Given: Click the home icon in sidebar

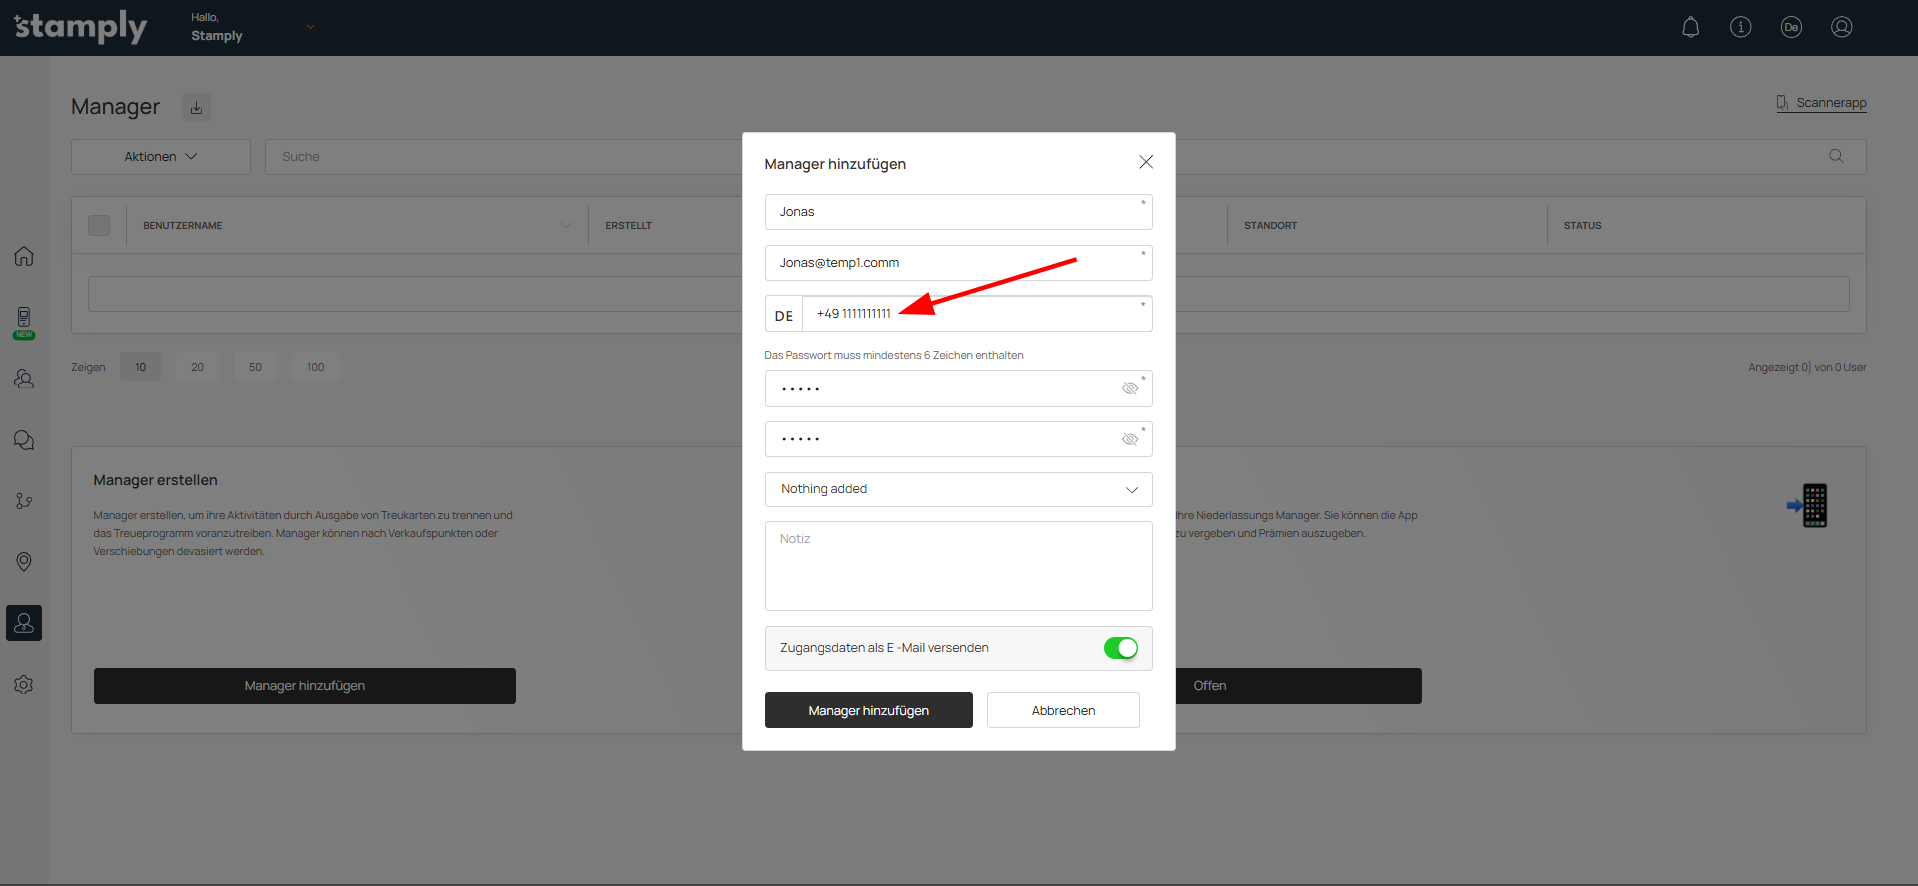Looking at the screenshot, I should [x=24, y=256].
